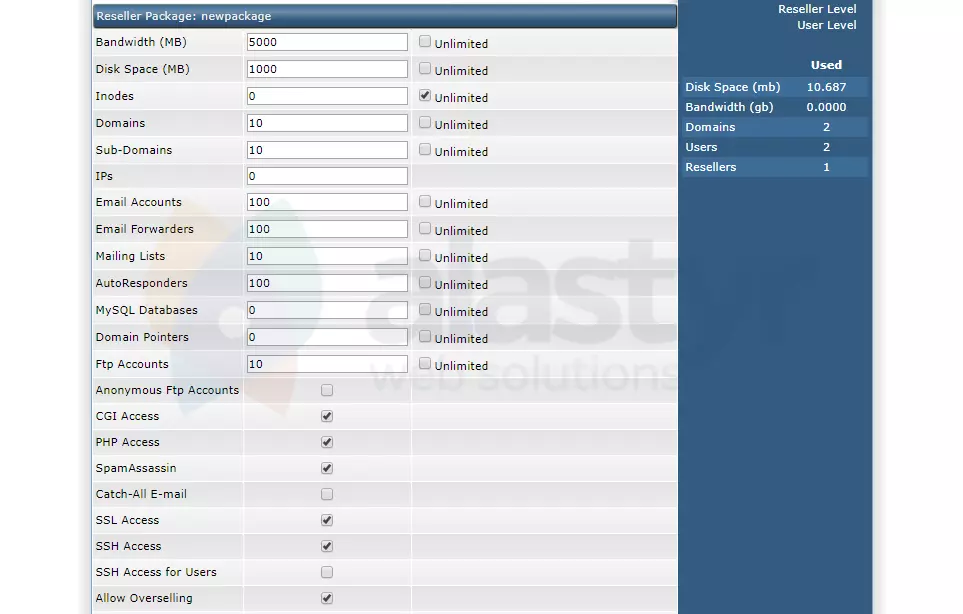Click the Users usage row in sidebar
Screen dimensions: 963x614
click(x=774, y=147)
